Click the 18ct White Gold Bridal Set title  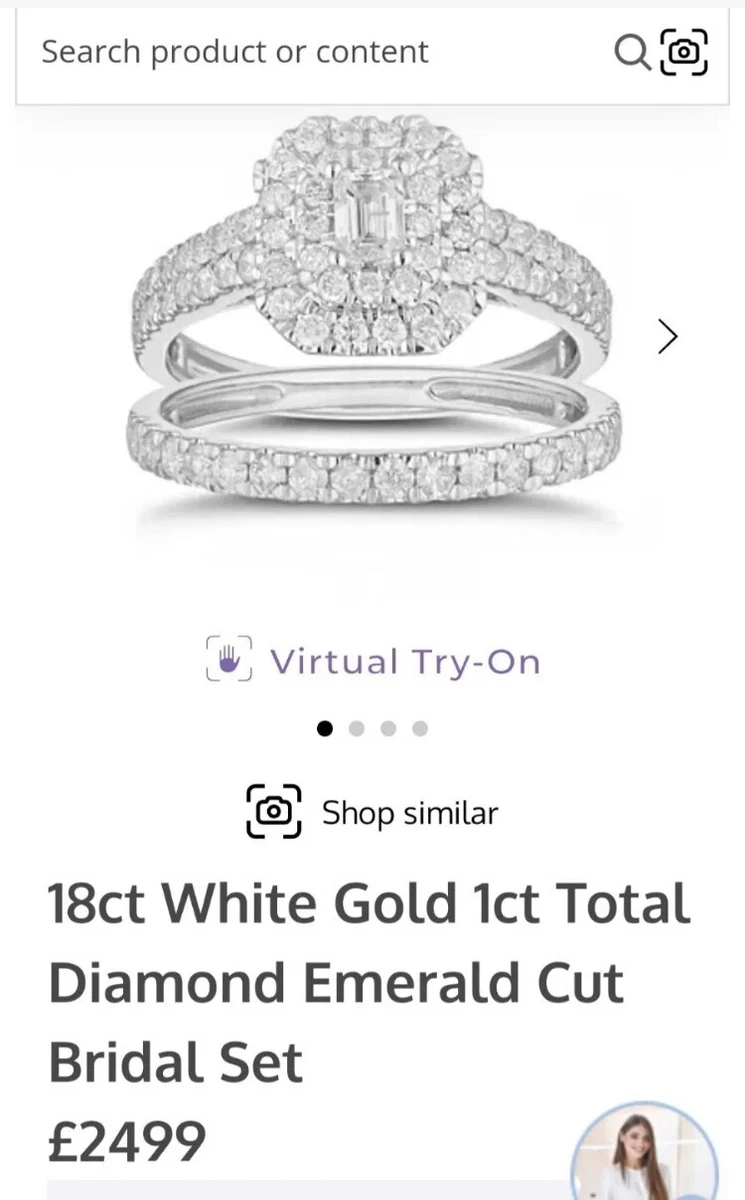pos(369,983)
